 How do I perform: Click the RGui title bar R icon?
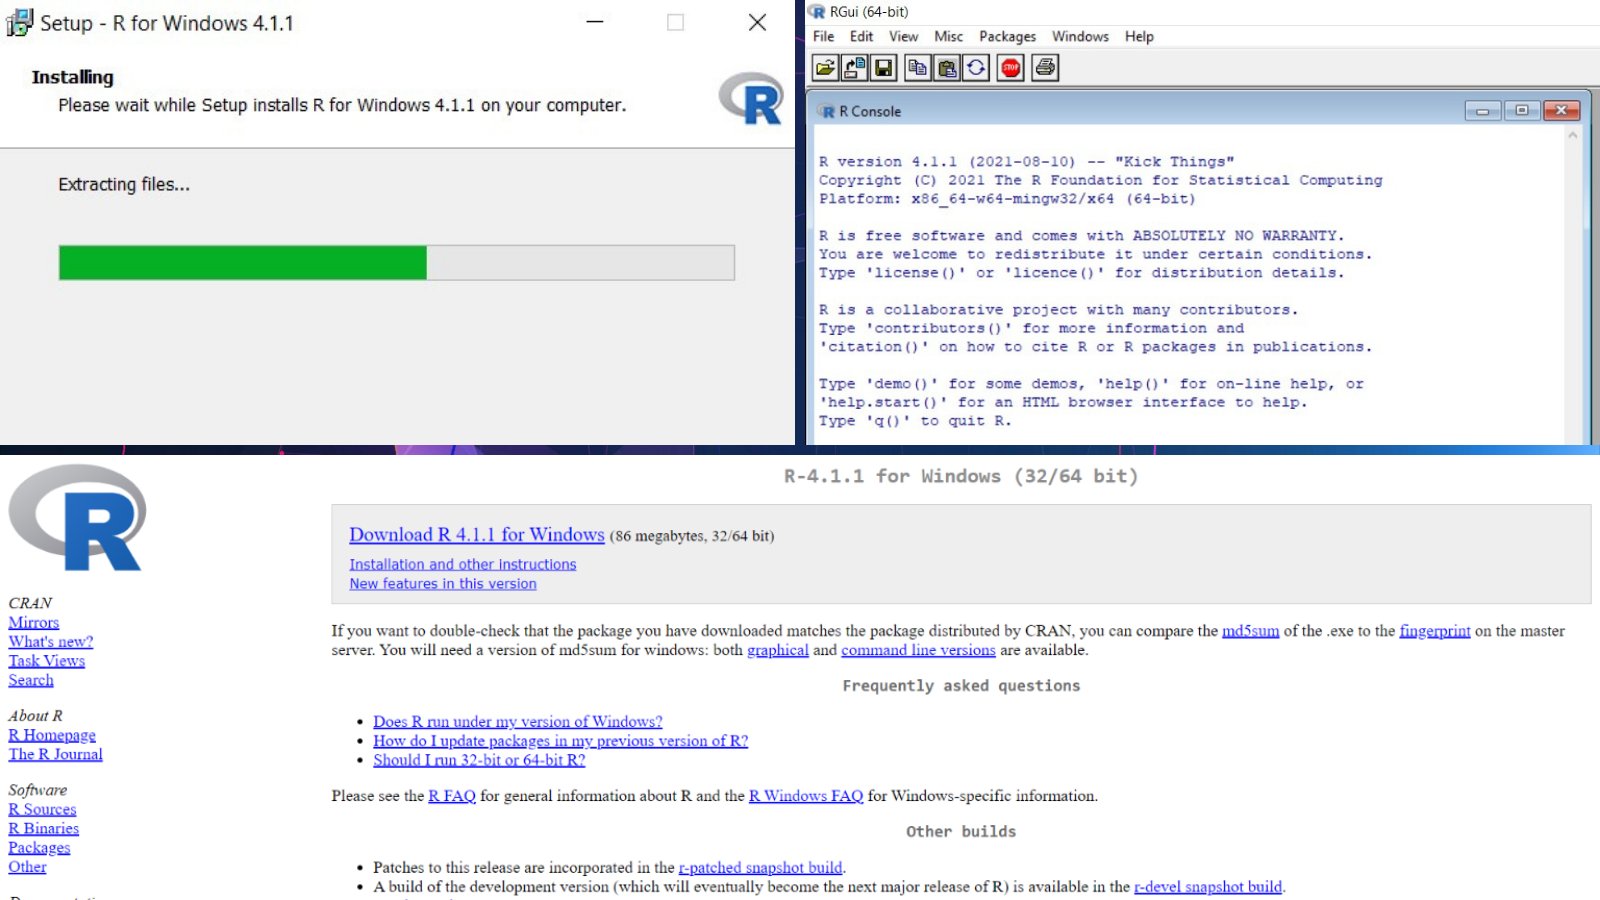coord(817,11)
